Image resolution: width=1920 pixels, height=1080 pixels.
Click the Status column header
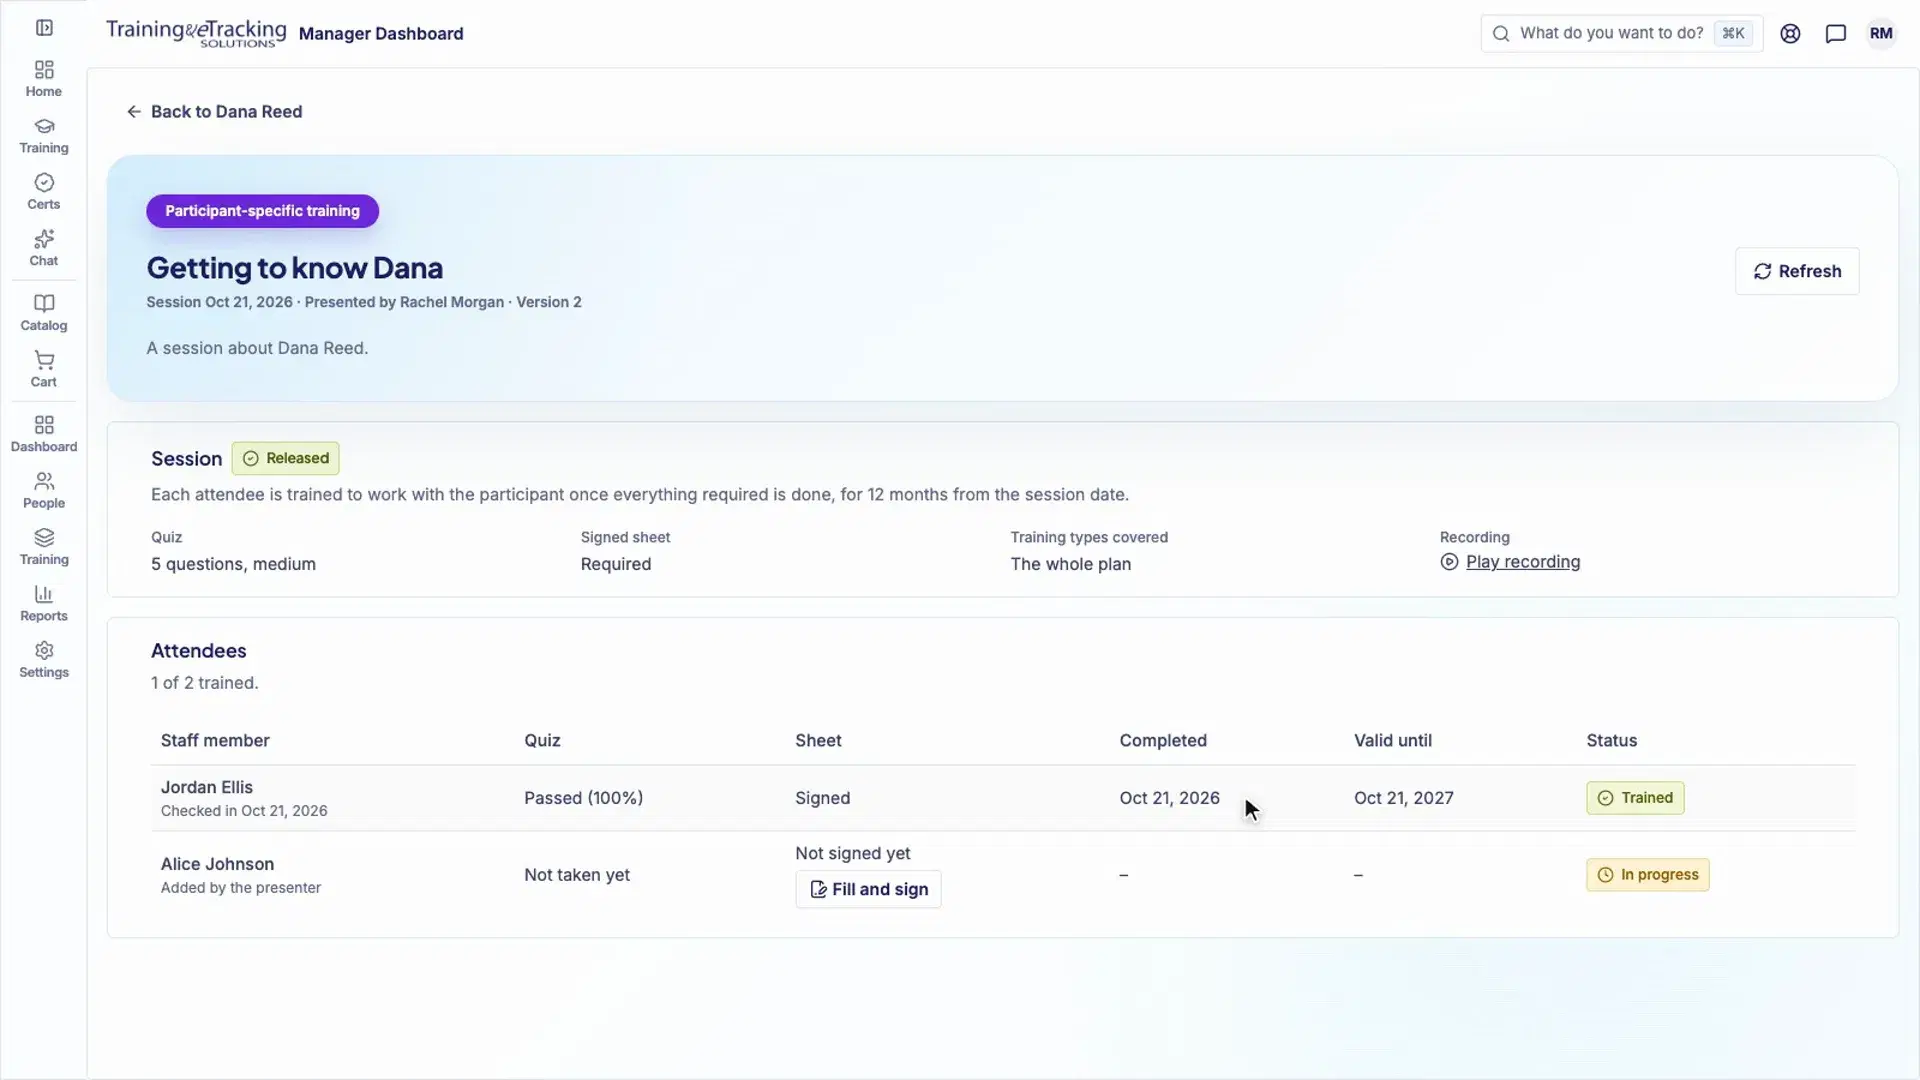point(1611,741)
